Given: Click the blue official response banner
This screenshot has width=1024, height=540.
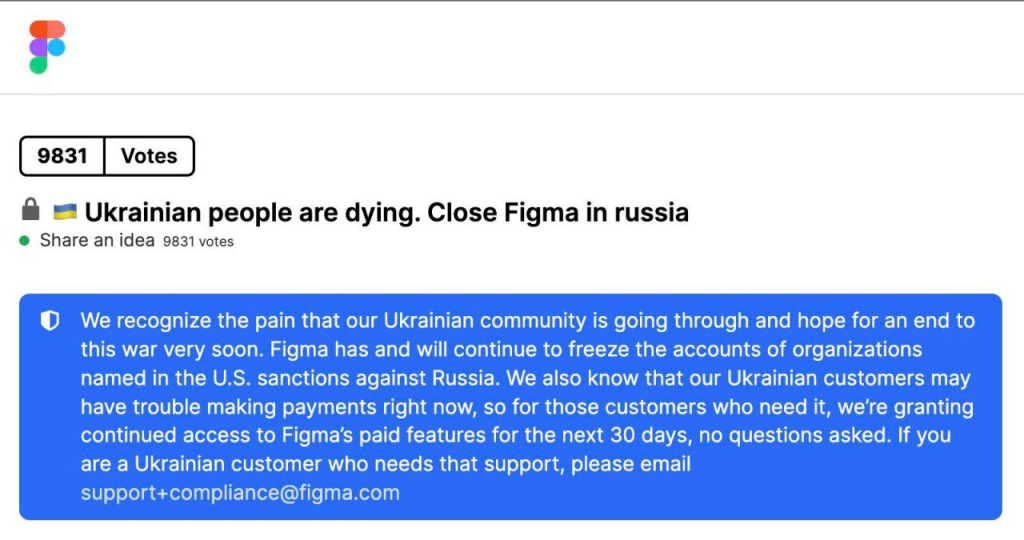Looking at the screenshot, I should (511, 407).
